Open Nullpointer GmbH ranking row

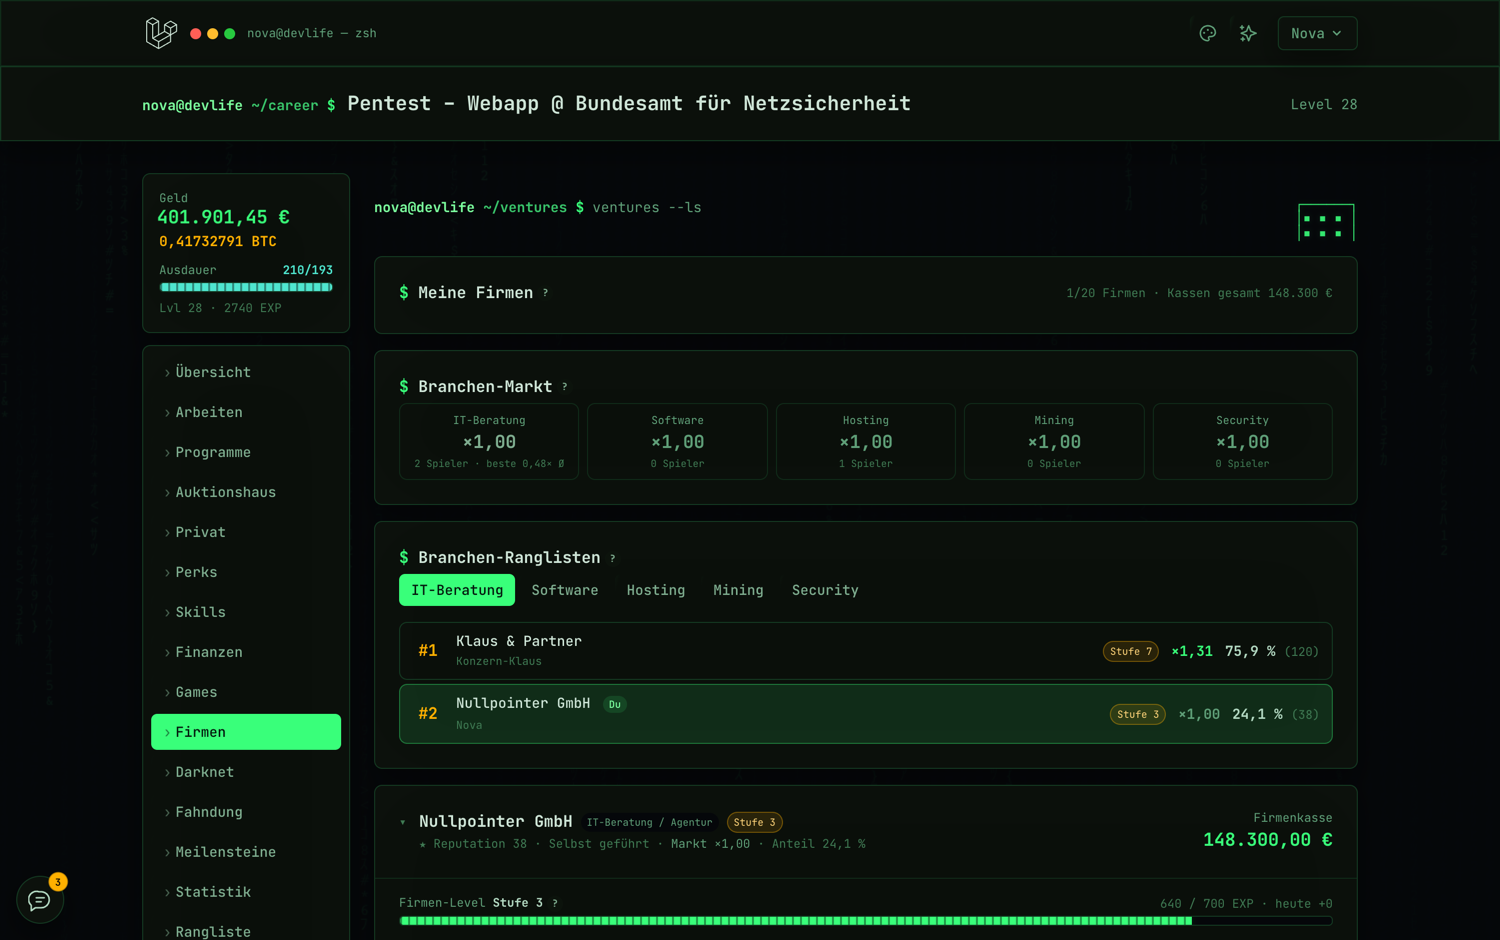pos(866,714)
